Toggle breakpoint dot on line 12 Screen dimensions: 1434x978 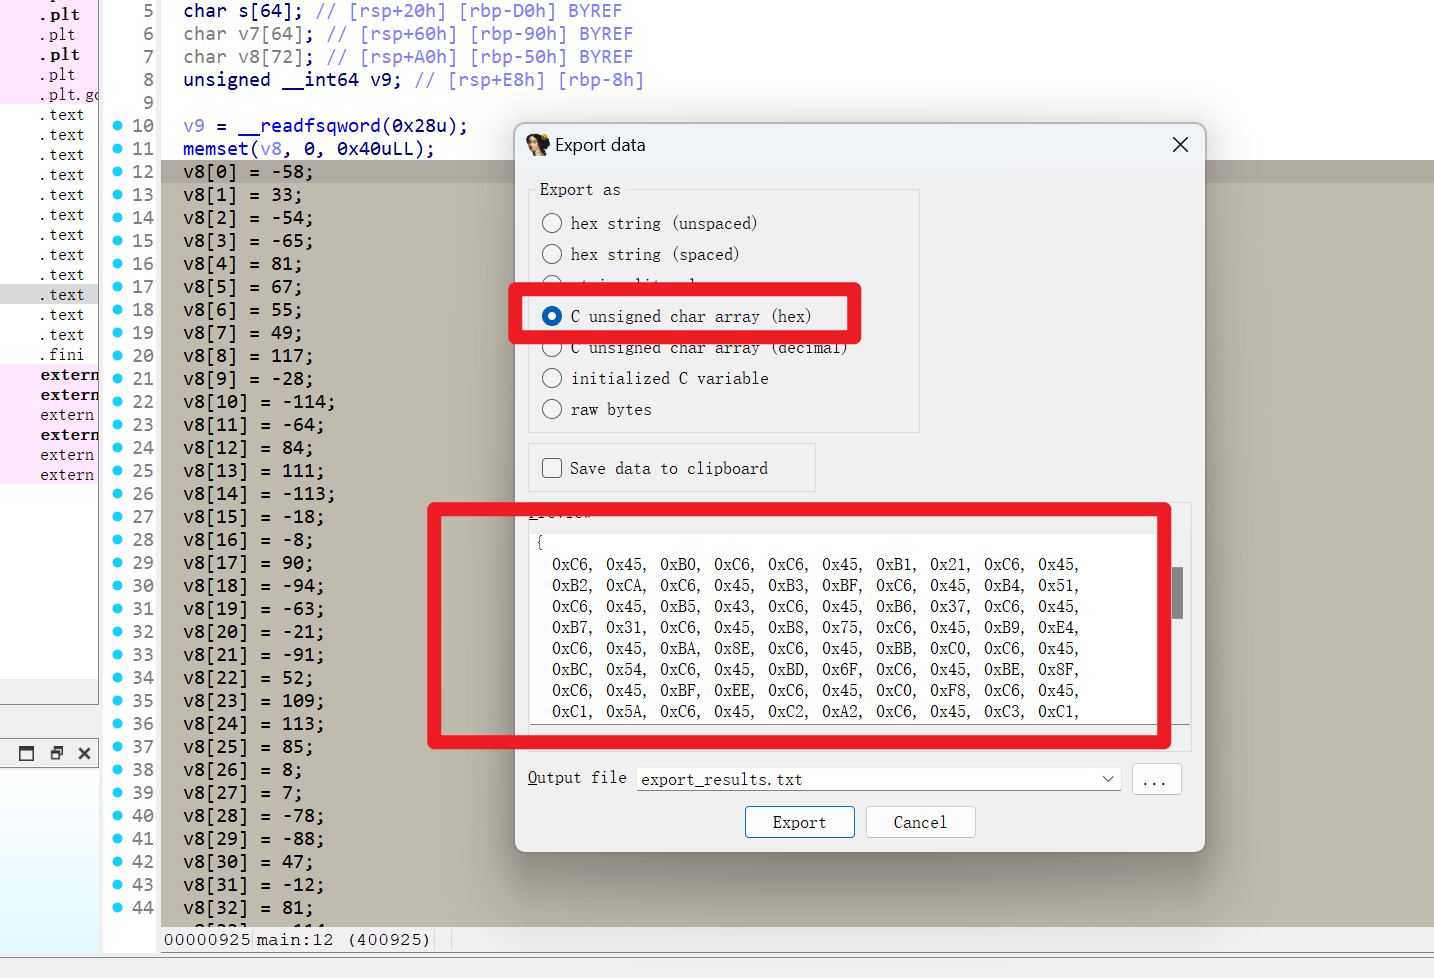tap(117, 171)
